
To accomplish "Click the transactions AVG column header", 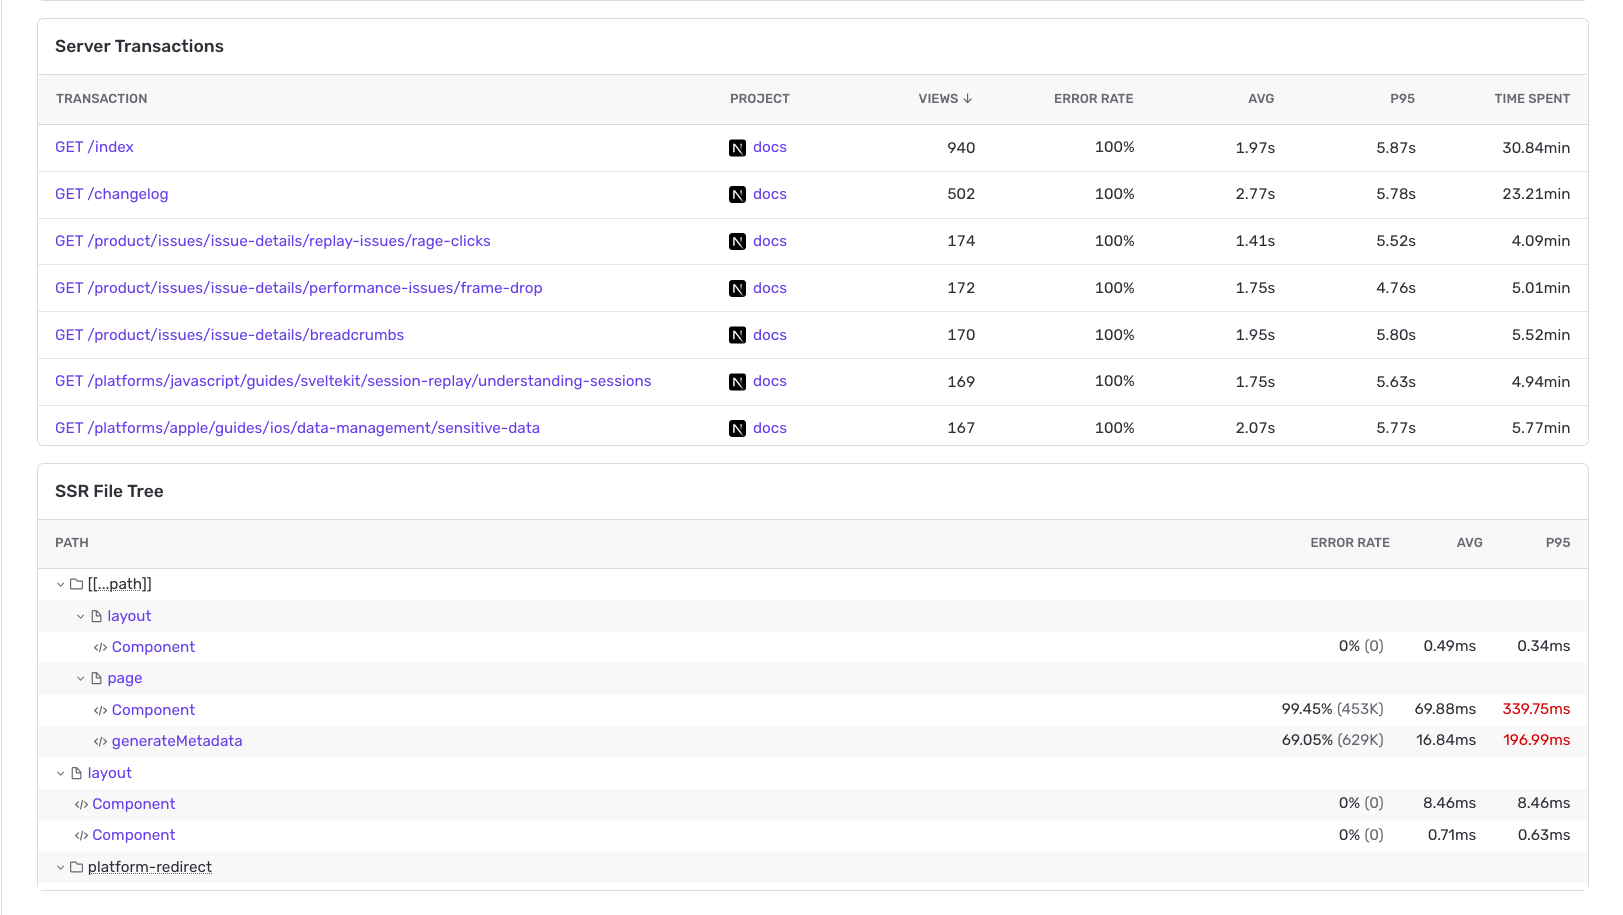I will click(1261, 99).
